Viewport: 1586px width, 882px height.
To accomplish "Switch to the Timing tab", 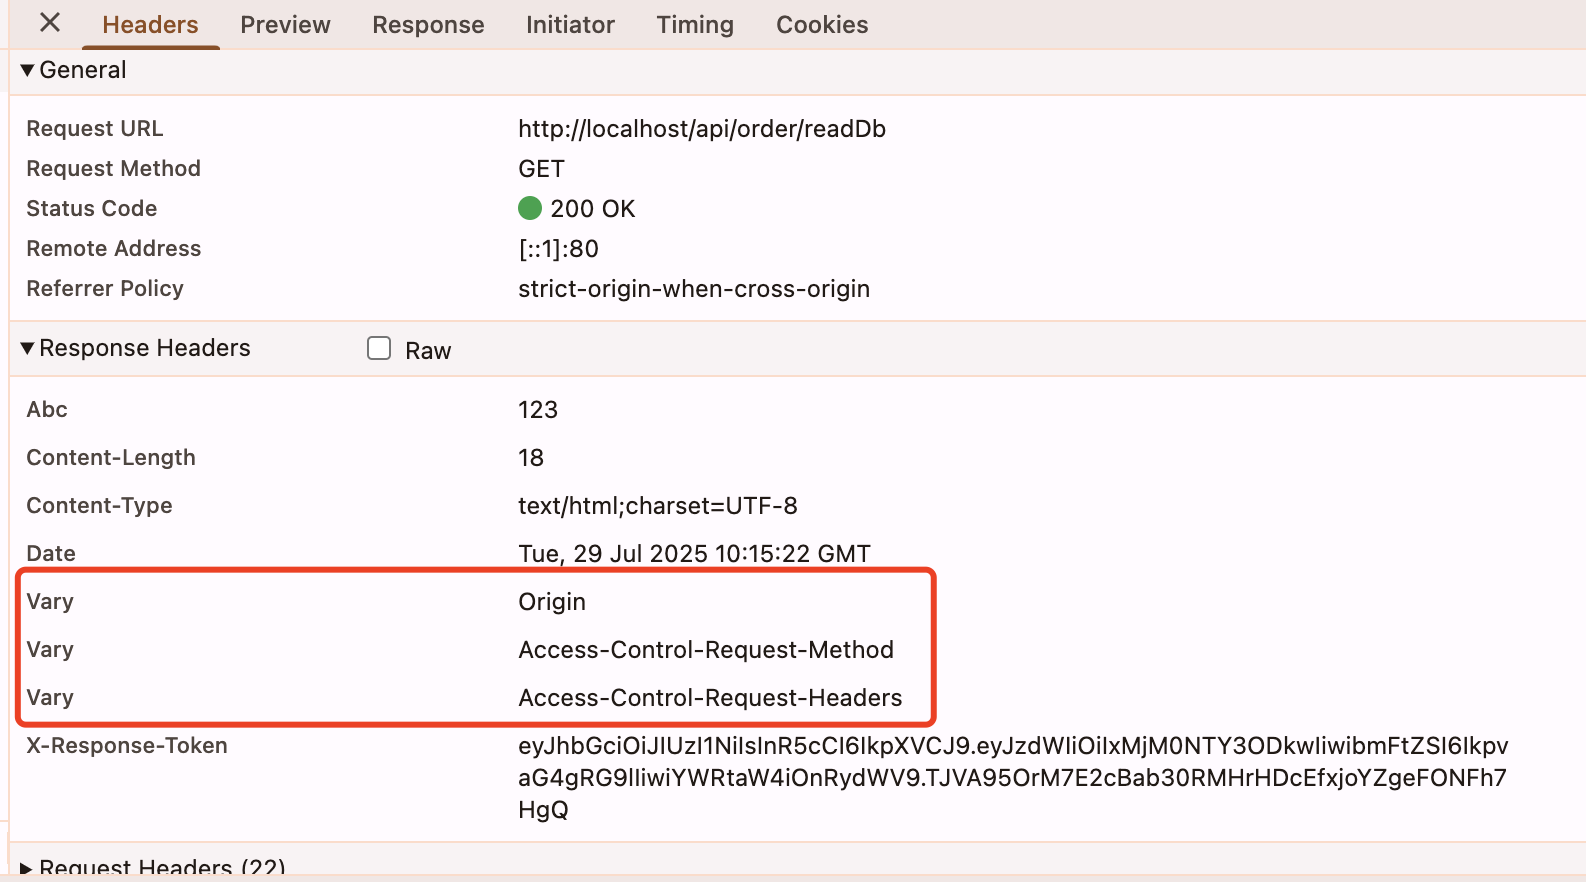I will 695,25.
